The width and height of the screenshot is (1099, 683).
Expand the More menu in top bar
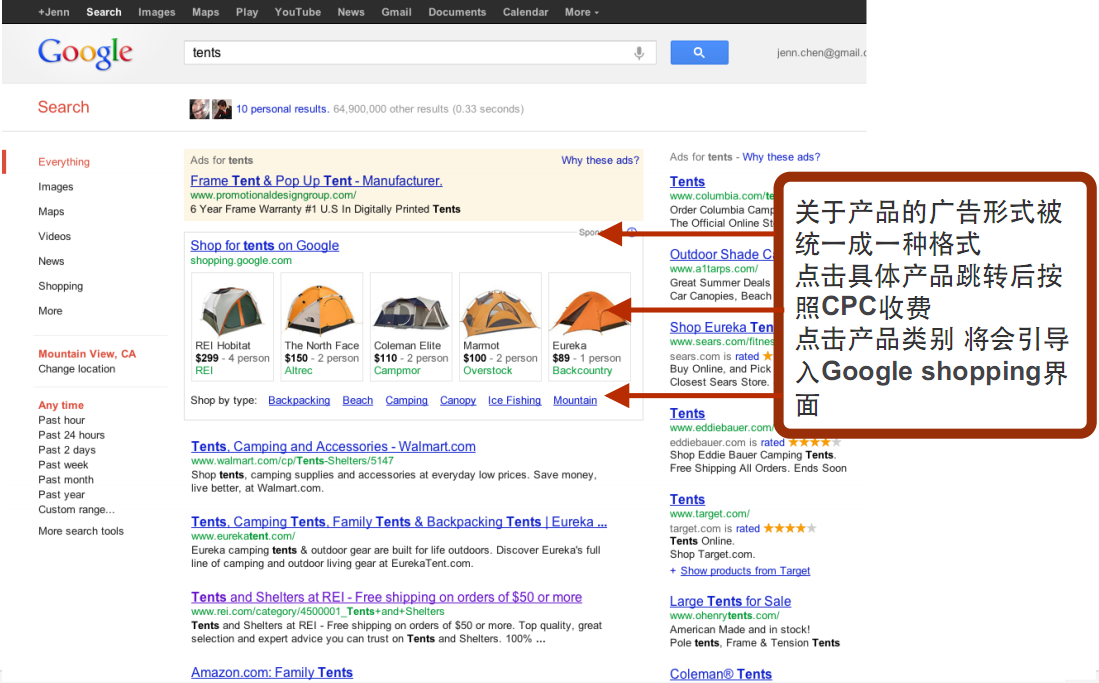click(x=581, y=12)
